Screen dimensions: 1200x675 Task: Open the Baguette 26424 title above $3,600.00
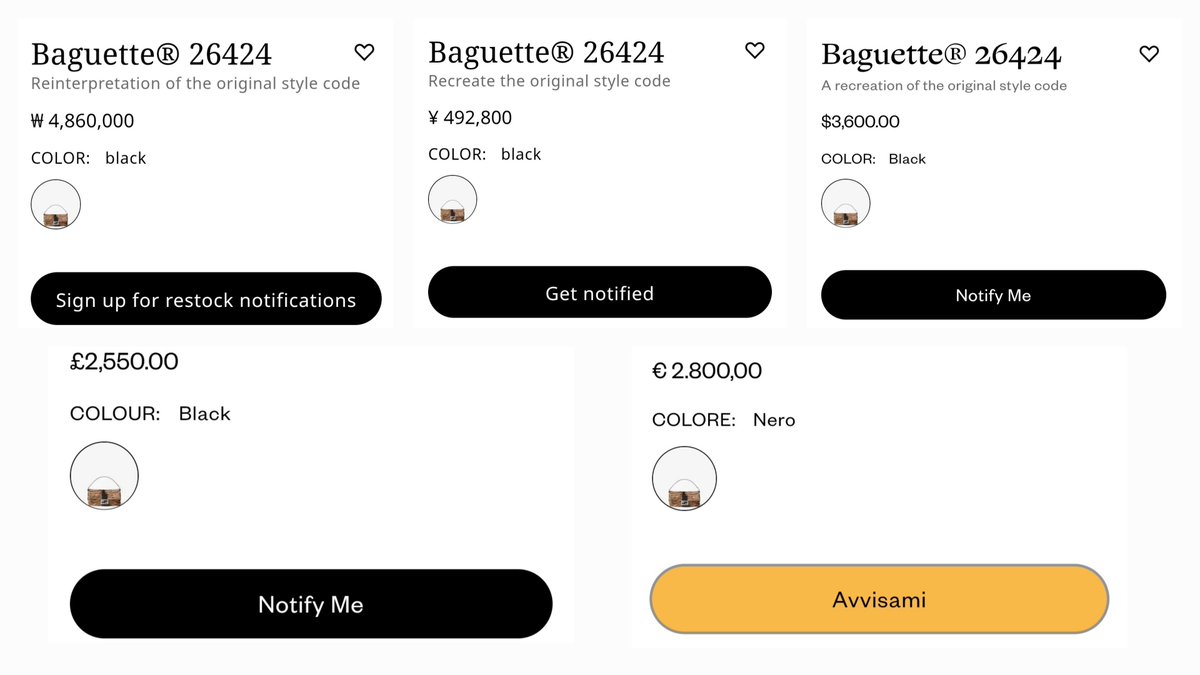941,55
